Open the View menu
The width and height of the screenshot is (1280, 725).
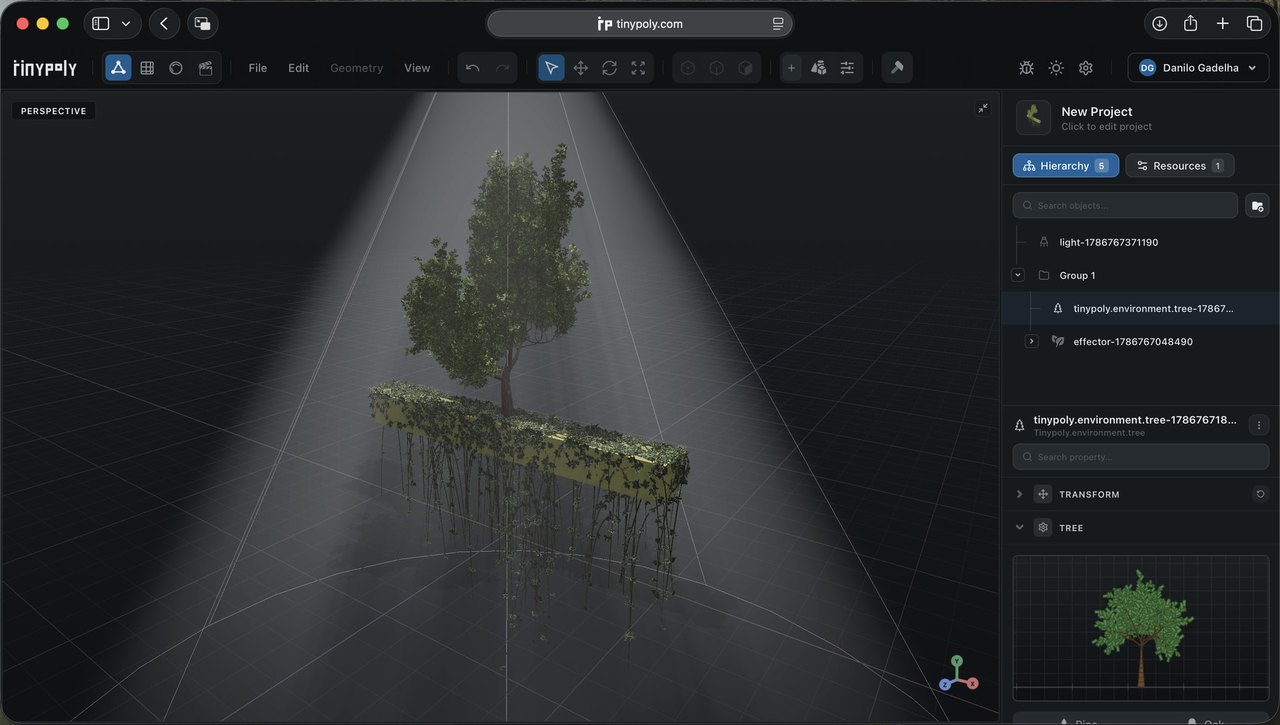pyautogui.click(x=417, y=68)
